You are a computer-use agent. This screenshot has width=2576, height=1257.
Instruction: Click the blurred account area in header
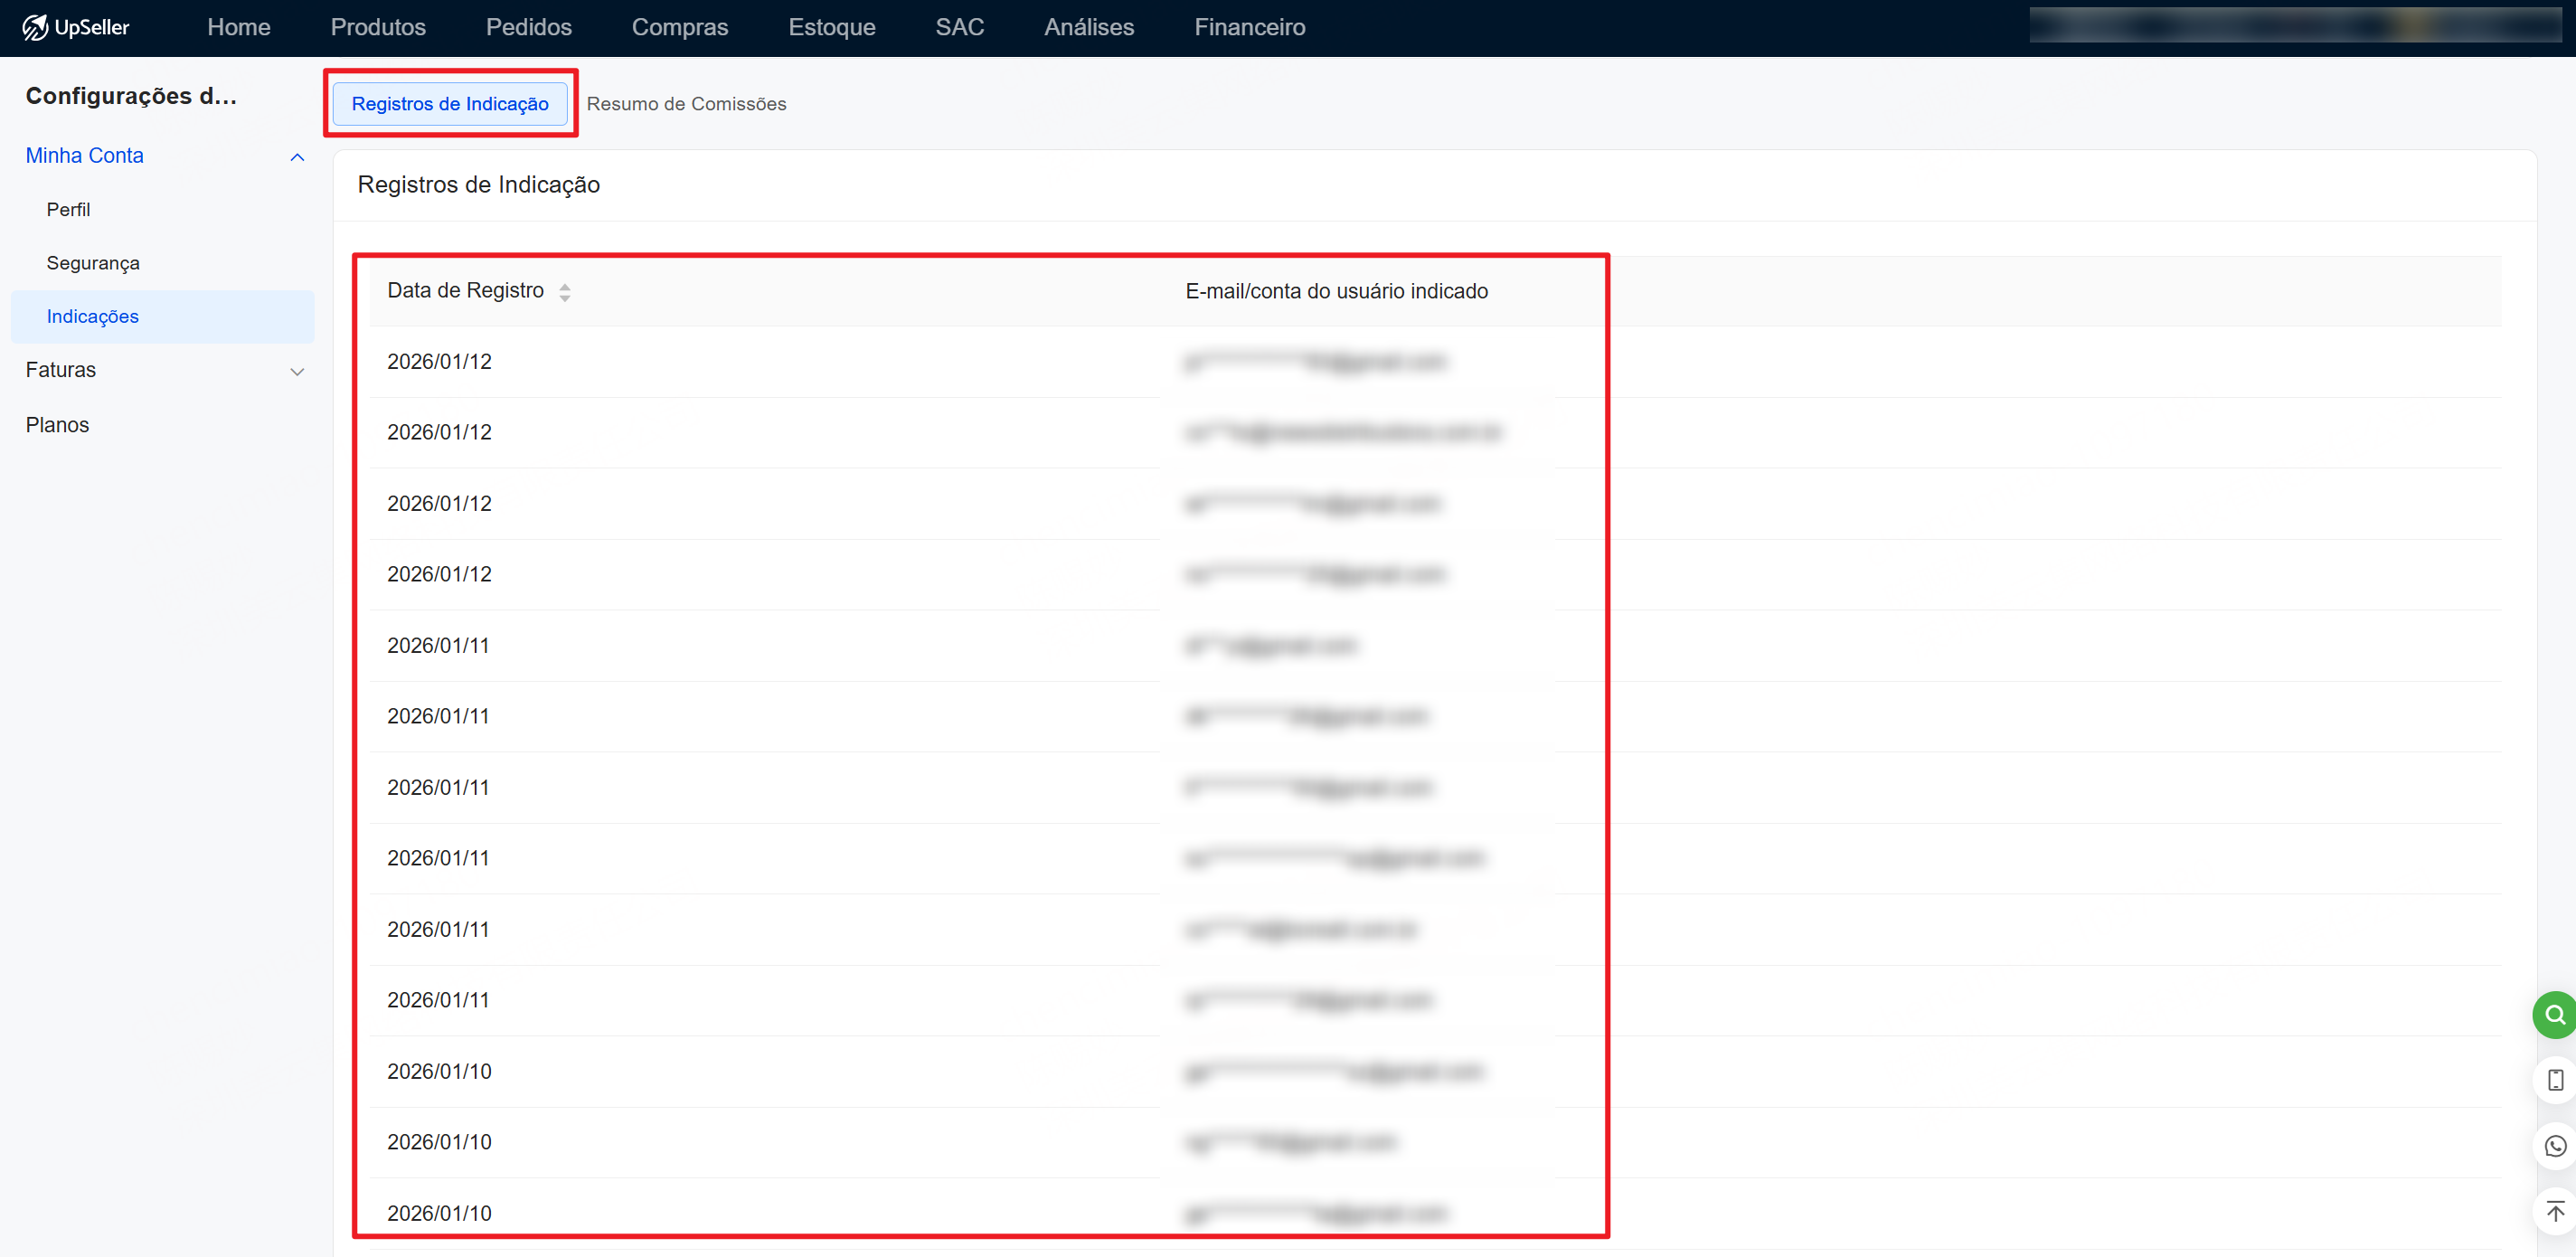click(2295, 26)
